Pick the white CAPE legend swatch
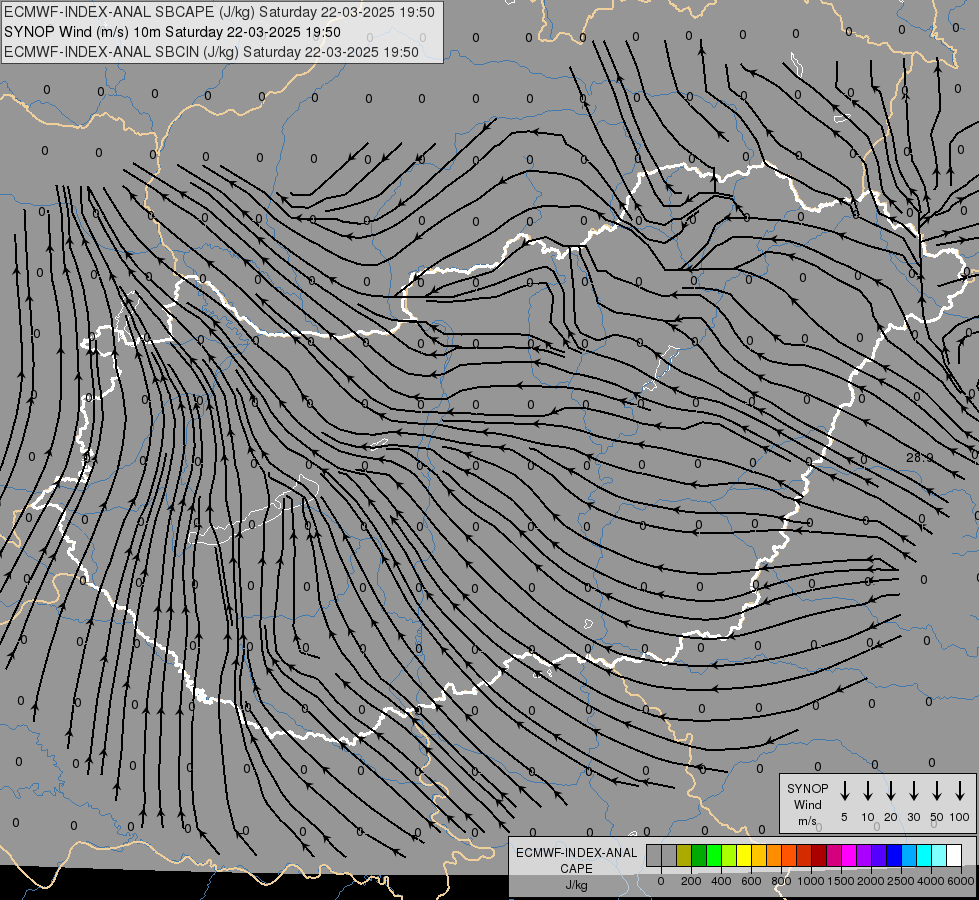 point(954,855)
